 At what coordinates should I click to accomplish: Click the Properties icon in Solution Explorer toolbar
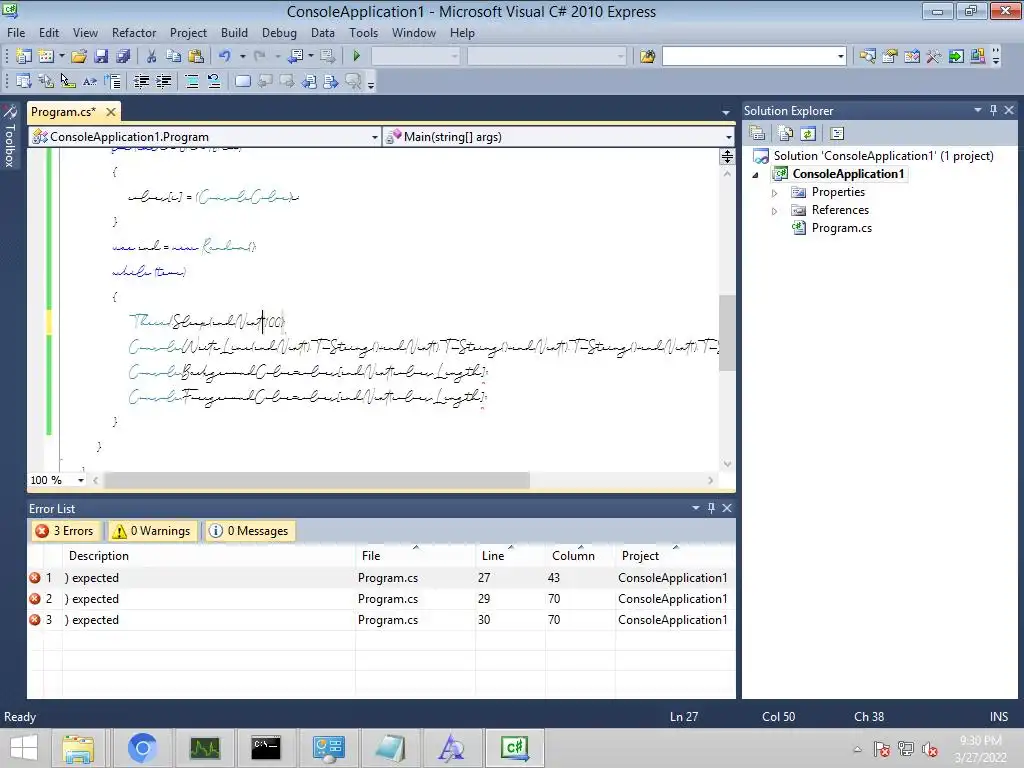pos(757,134)
